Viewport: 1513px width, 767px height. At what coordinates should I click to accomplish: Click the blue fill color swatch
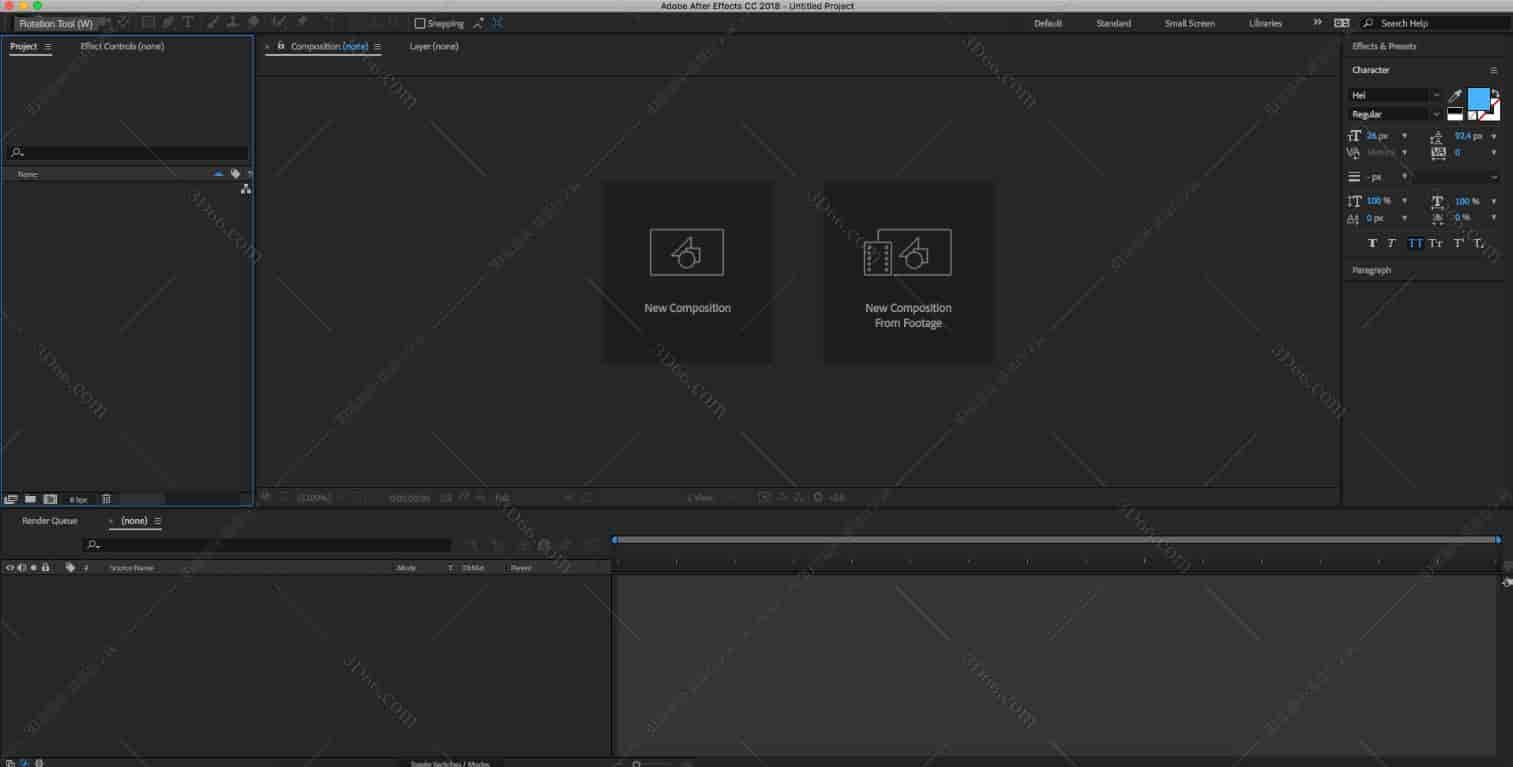click(x=1477, y=98)
